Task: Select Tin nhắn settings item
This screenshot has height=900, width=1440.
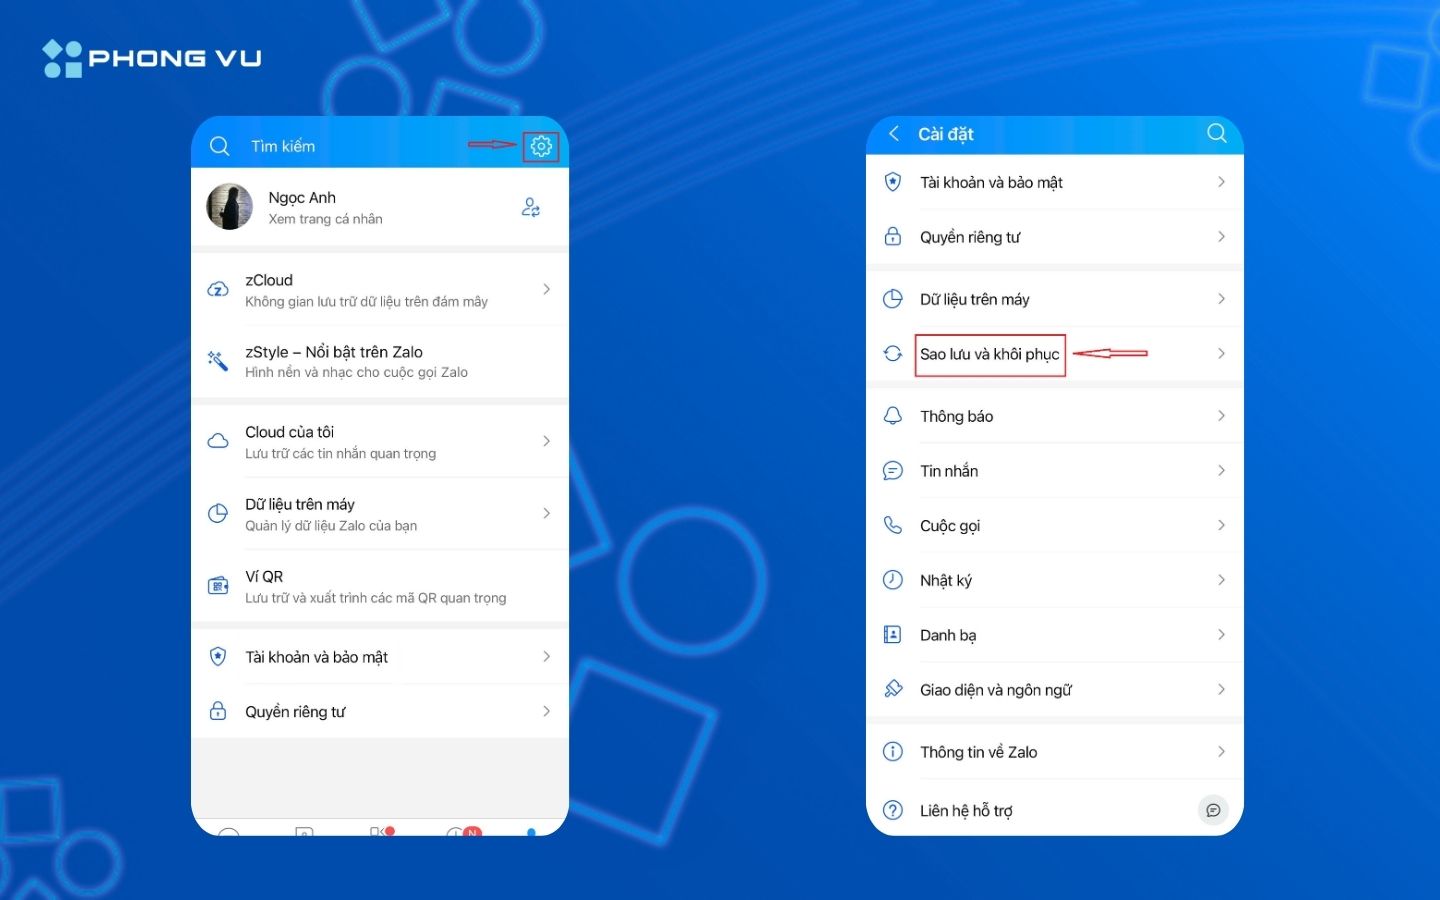Action: click(949, 471)
